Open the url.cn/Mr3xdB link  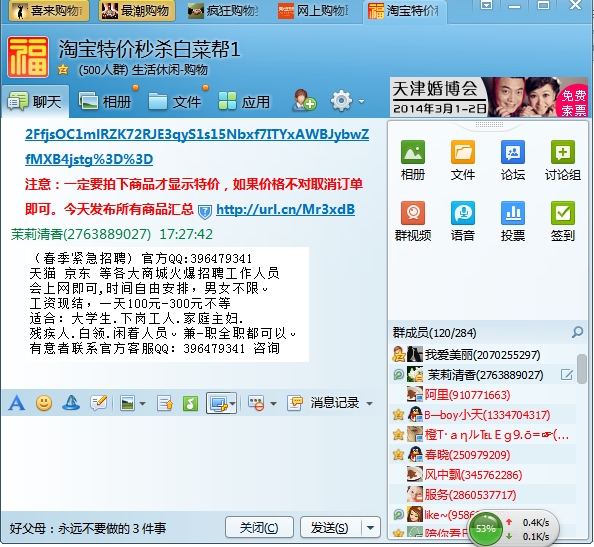(x=285, y=209)
